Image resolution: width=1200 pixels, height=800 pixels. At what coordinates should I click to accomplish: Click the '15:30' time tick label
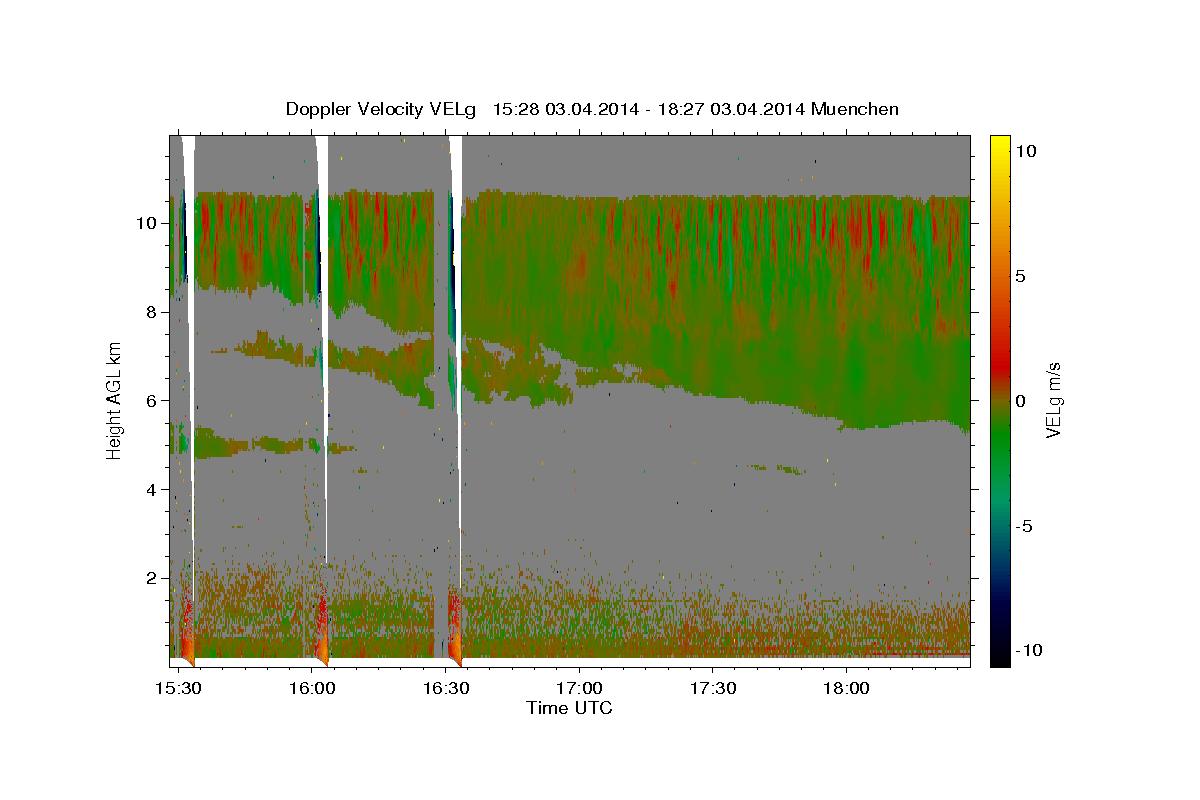(180, 689)
